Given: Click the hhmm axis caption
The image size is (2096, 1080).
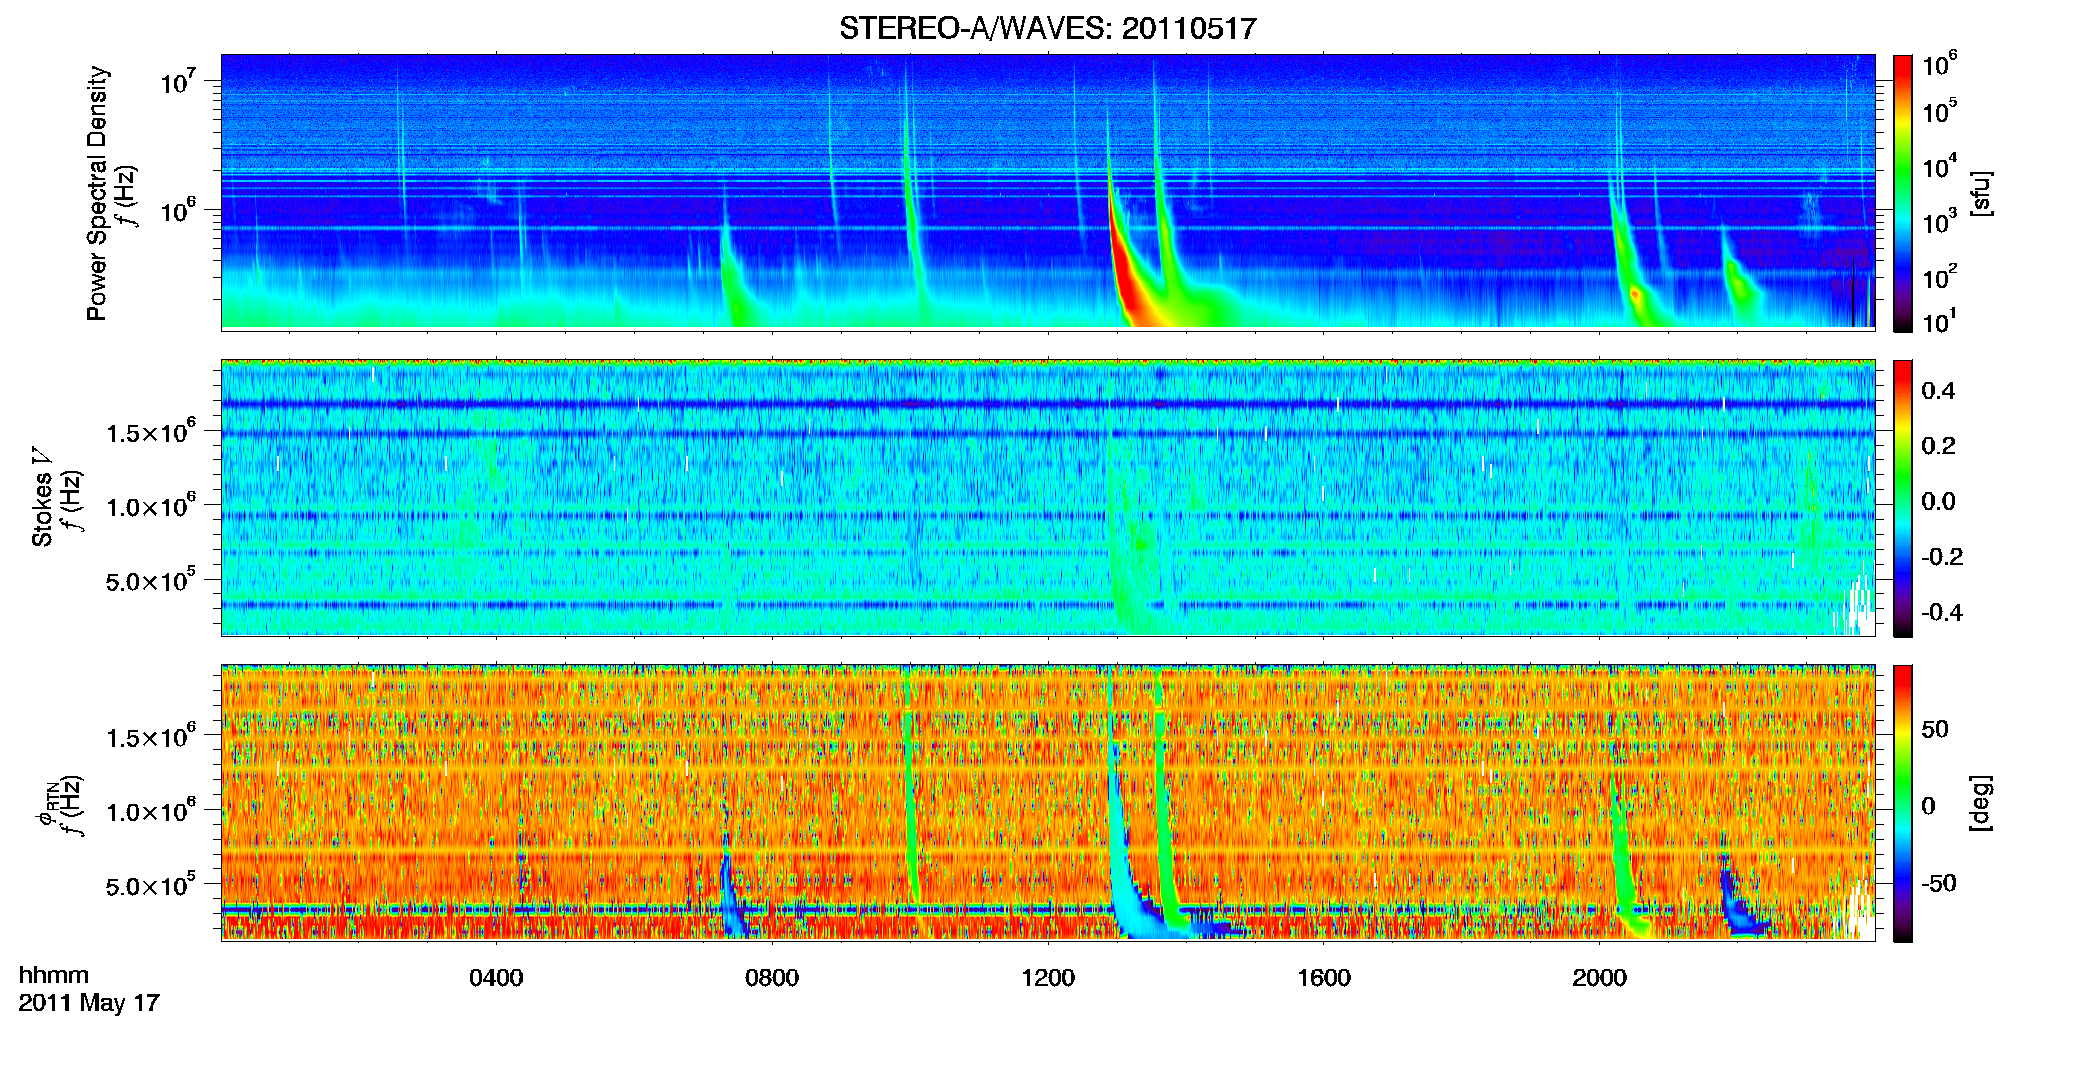Looking at the screenshot, I should click(54, 975).
